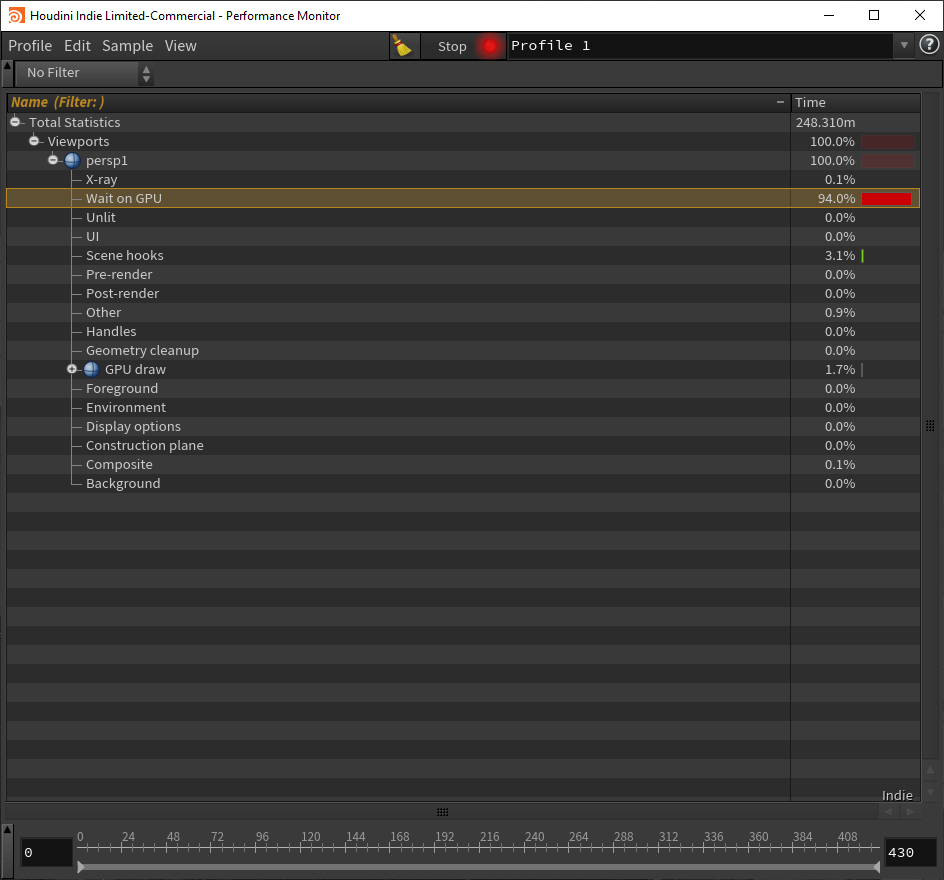Select the X-ray row

(x=463, y=179)
